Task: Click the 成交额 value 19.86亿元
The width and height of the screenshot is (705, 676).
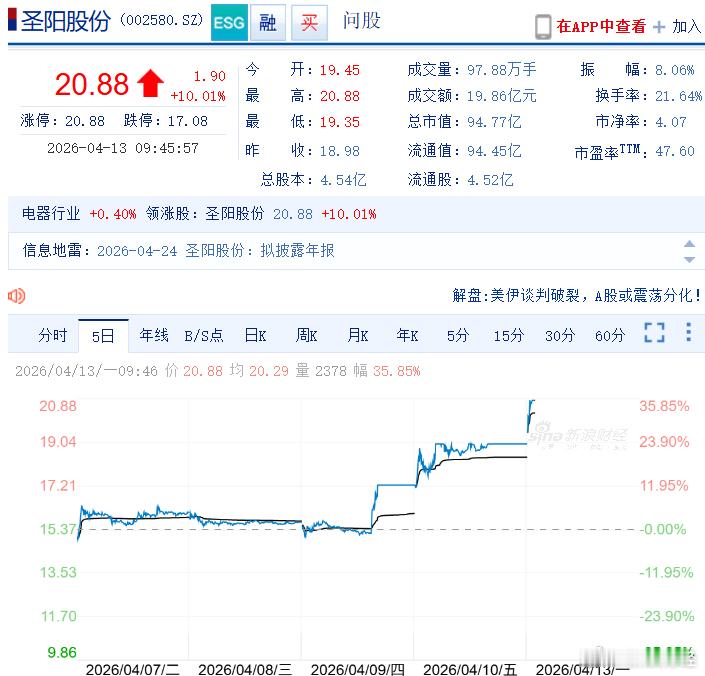Action: click(x=502, y=96)
